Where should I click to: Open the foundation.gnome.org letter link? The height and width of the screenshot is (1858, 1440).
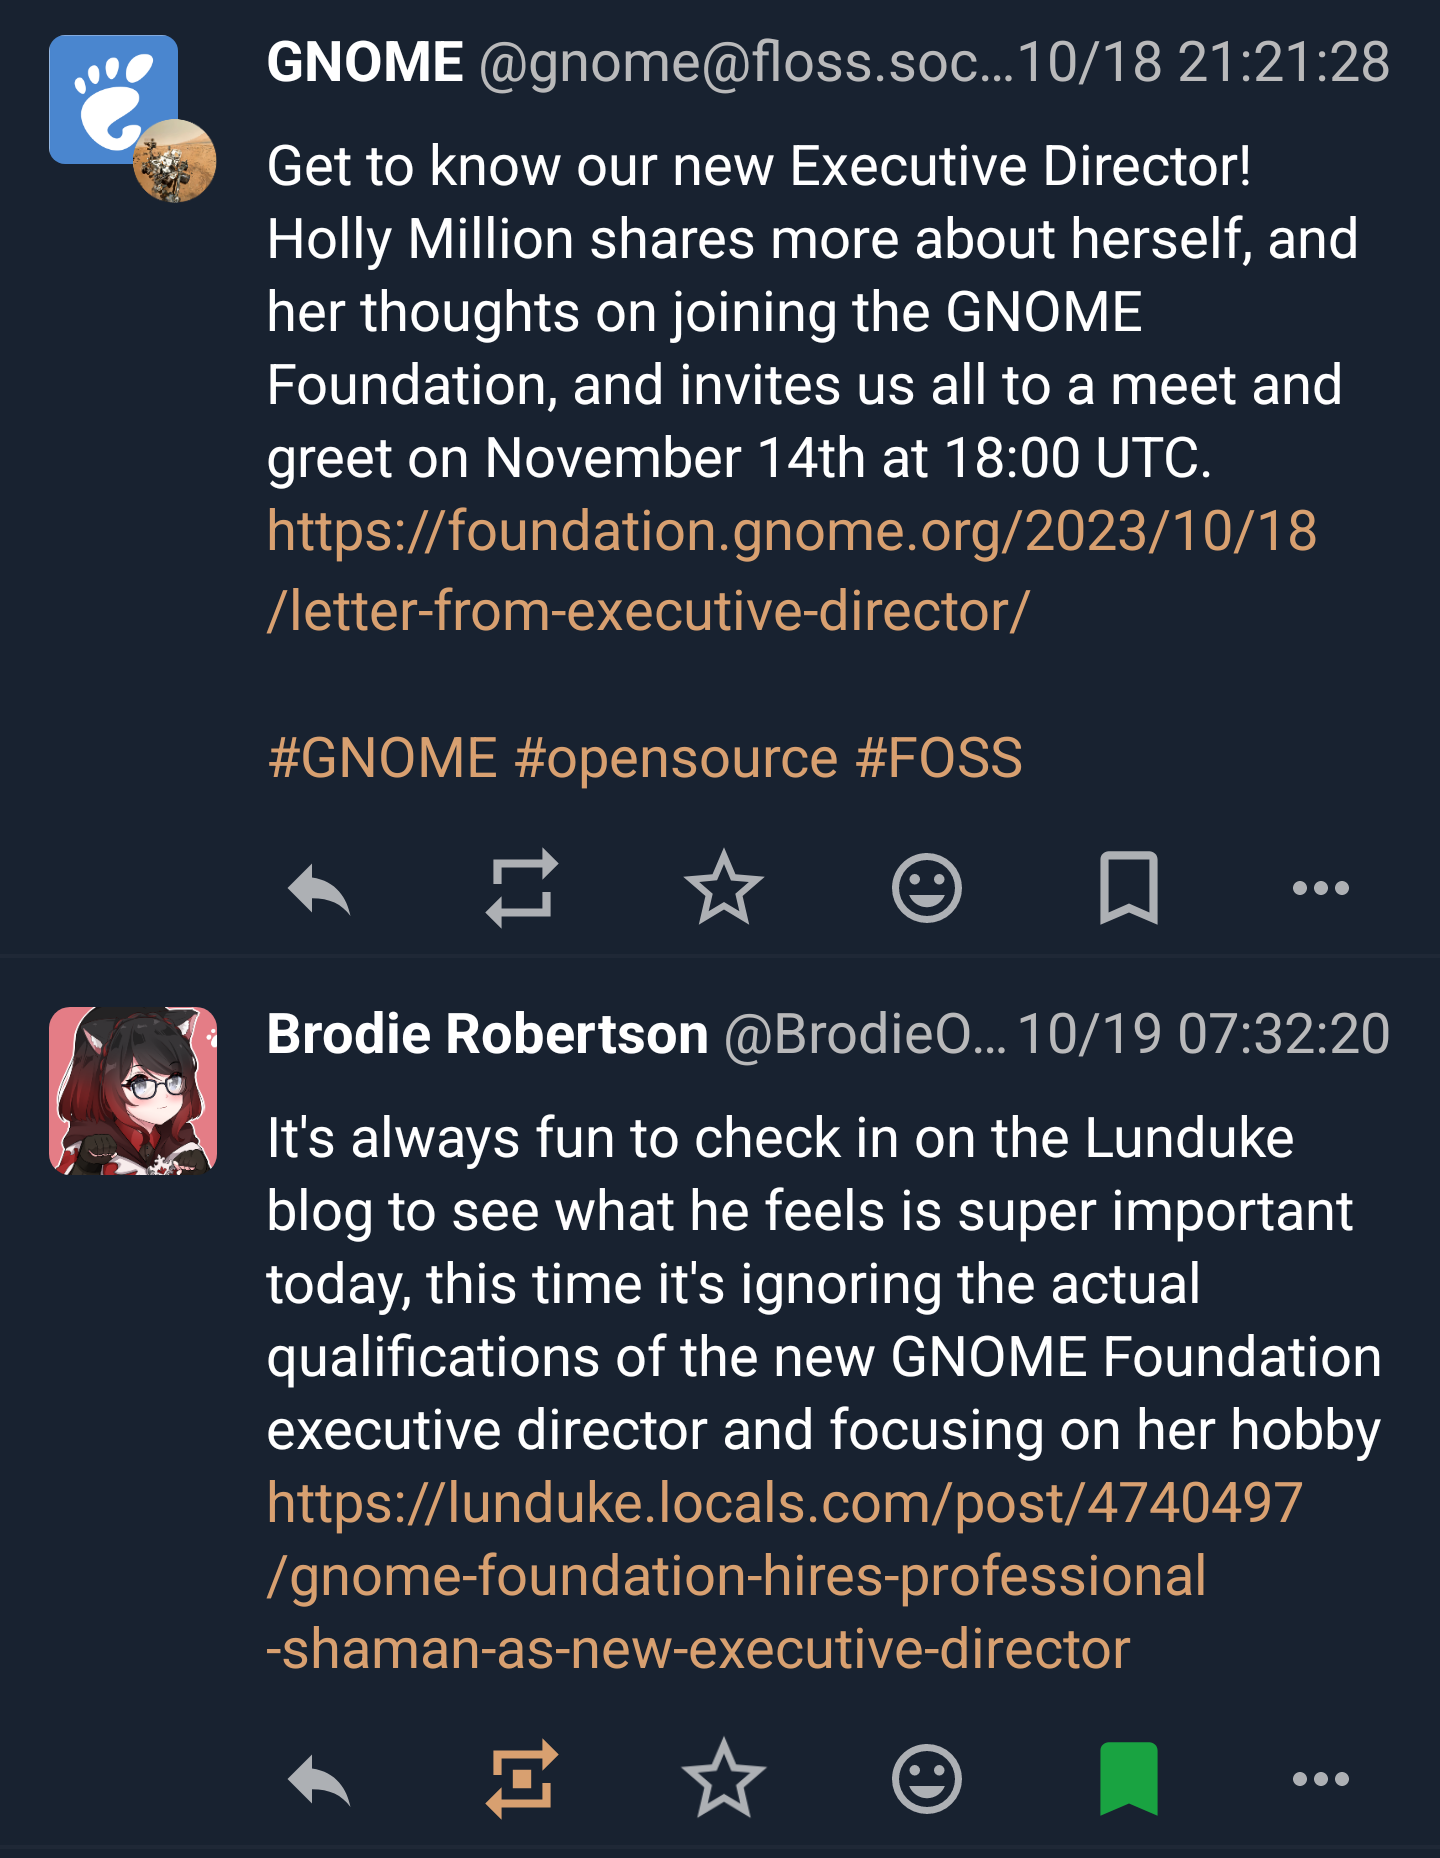[x=790, y=532]
